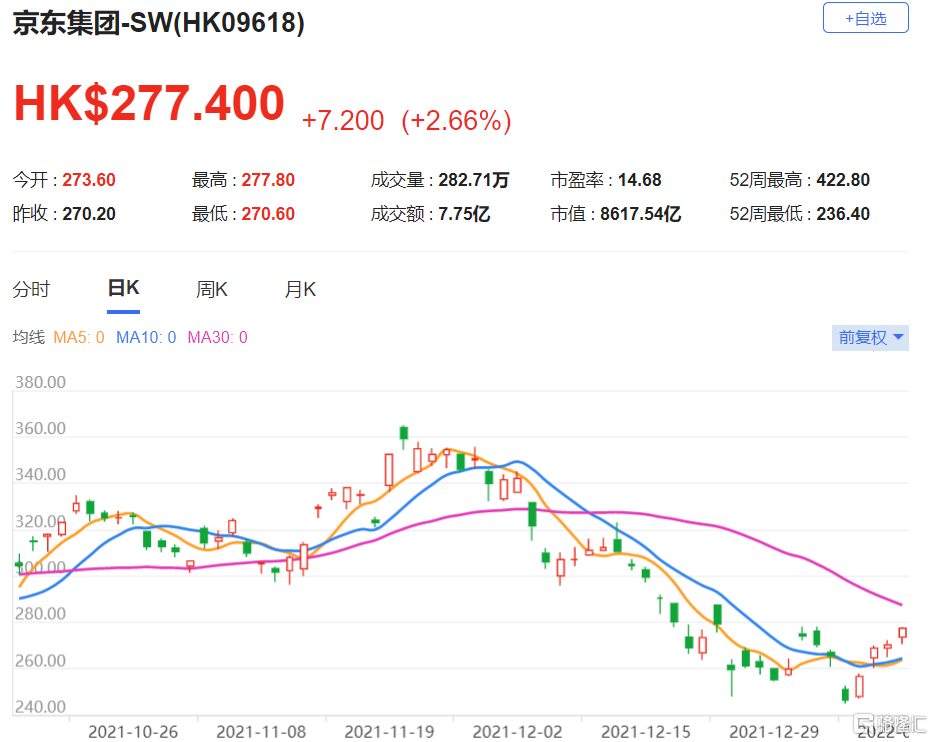
Task: Click the change value +7.200
Action: [343, 120]
